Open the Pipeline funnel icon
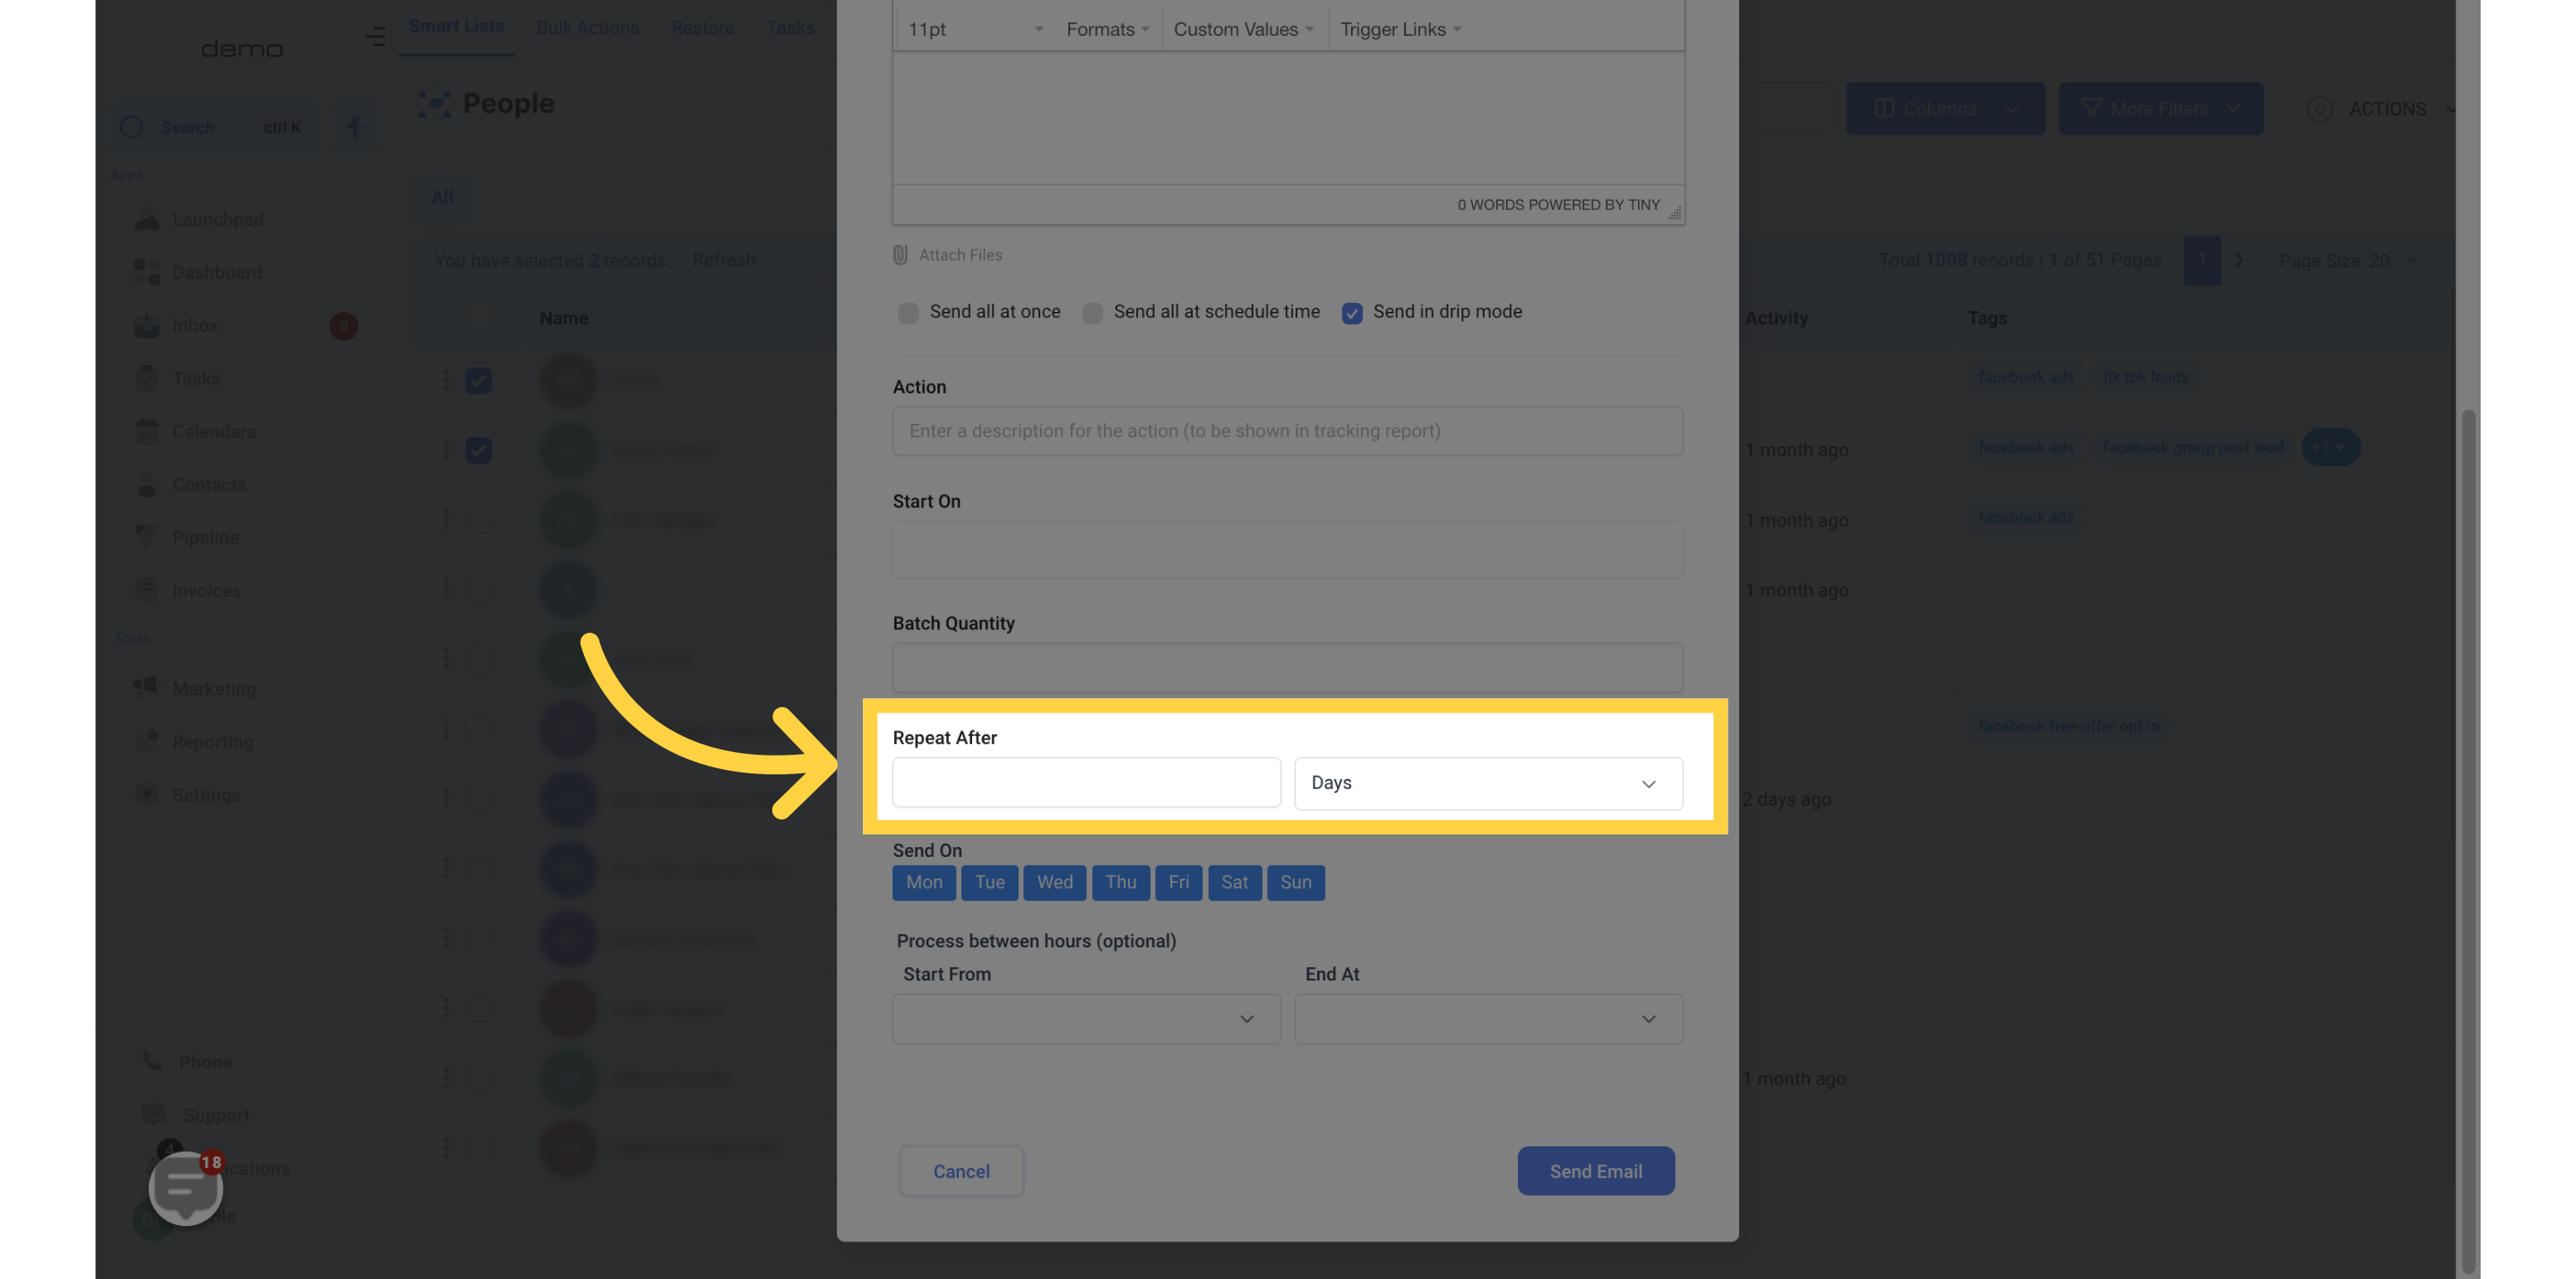 [x=147, y=538]
